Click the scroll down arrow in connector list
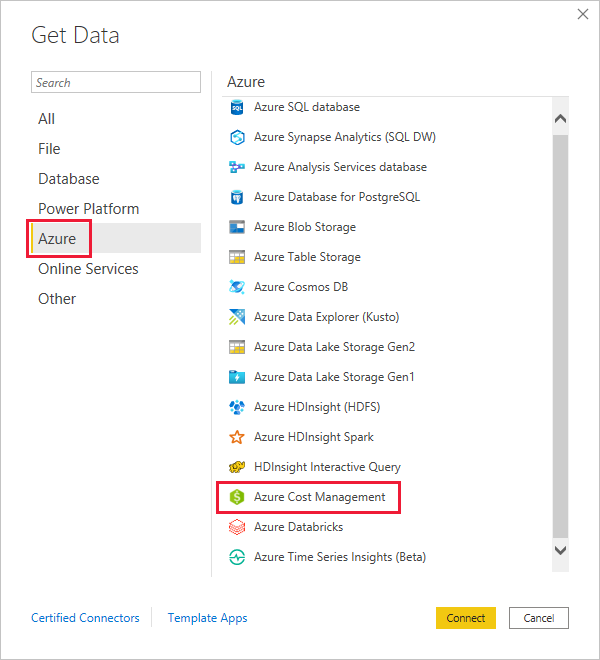600x660 pixels. [x=560, y=550]
